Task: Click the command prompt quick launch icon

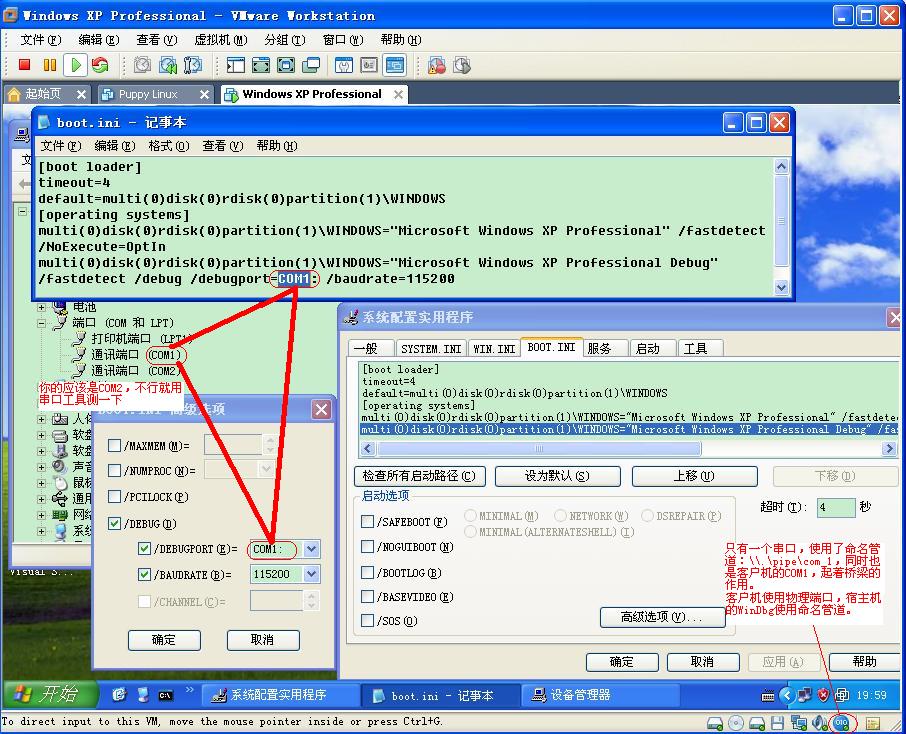Action: 165,695
